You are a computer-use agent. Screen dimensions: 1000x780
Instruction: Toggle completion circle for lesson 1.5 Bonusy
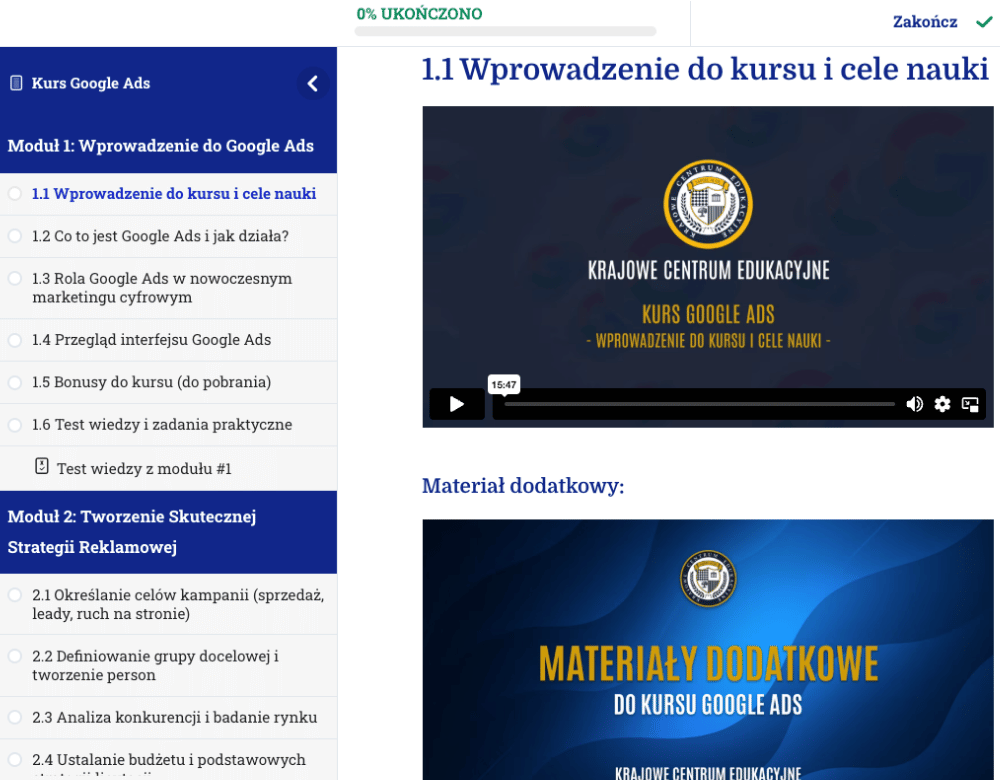(15, 382)
